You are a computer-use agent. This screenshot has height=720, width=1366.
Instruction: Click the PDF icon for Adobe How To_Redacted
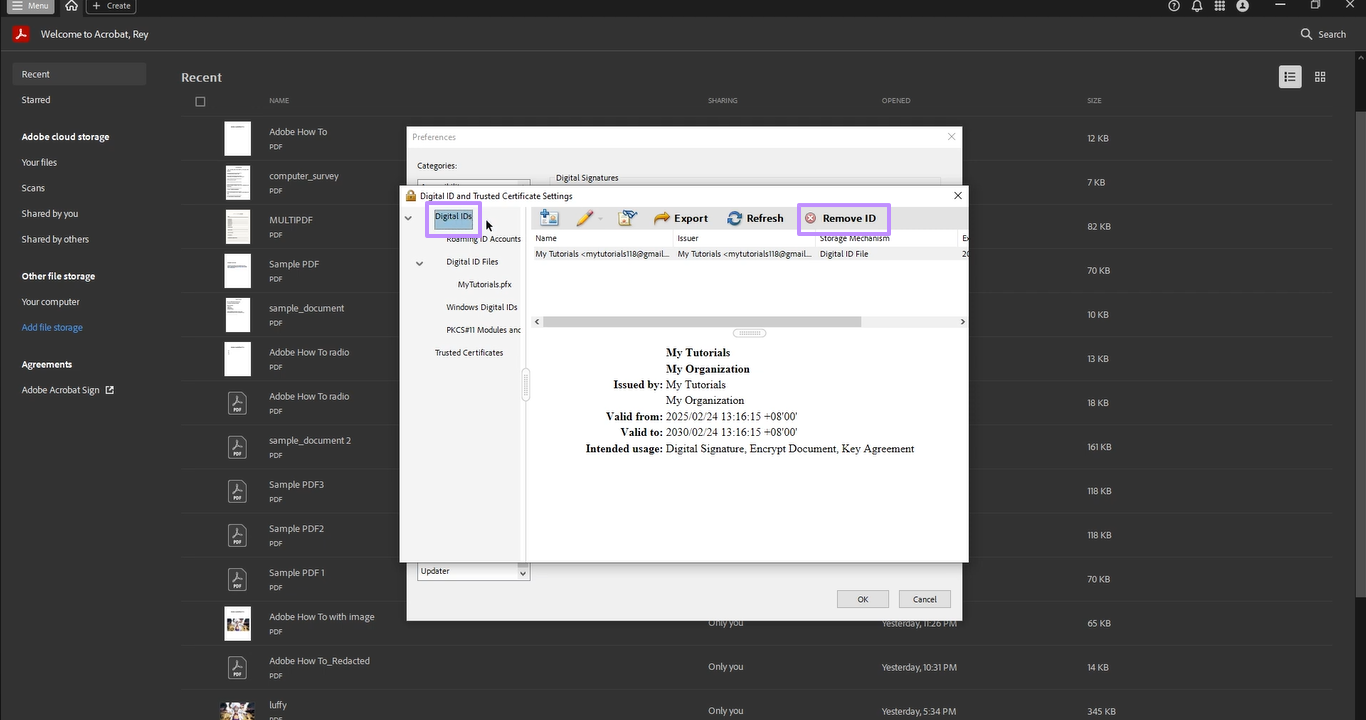(x=237, y=667)
